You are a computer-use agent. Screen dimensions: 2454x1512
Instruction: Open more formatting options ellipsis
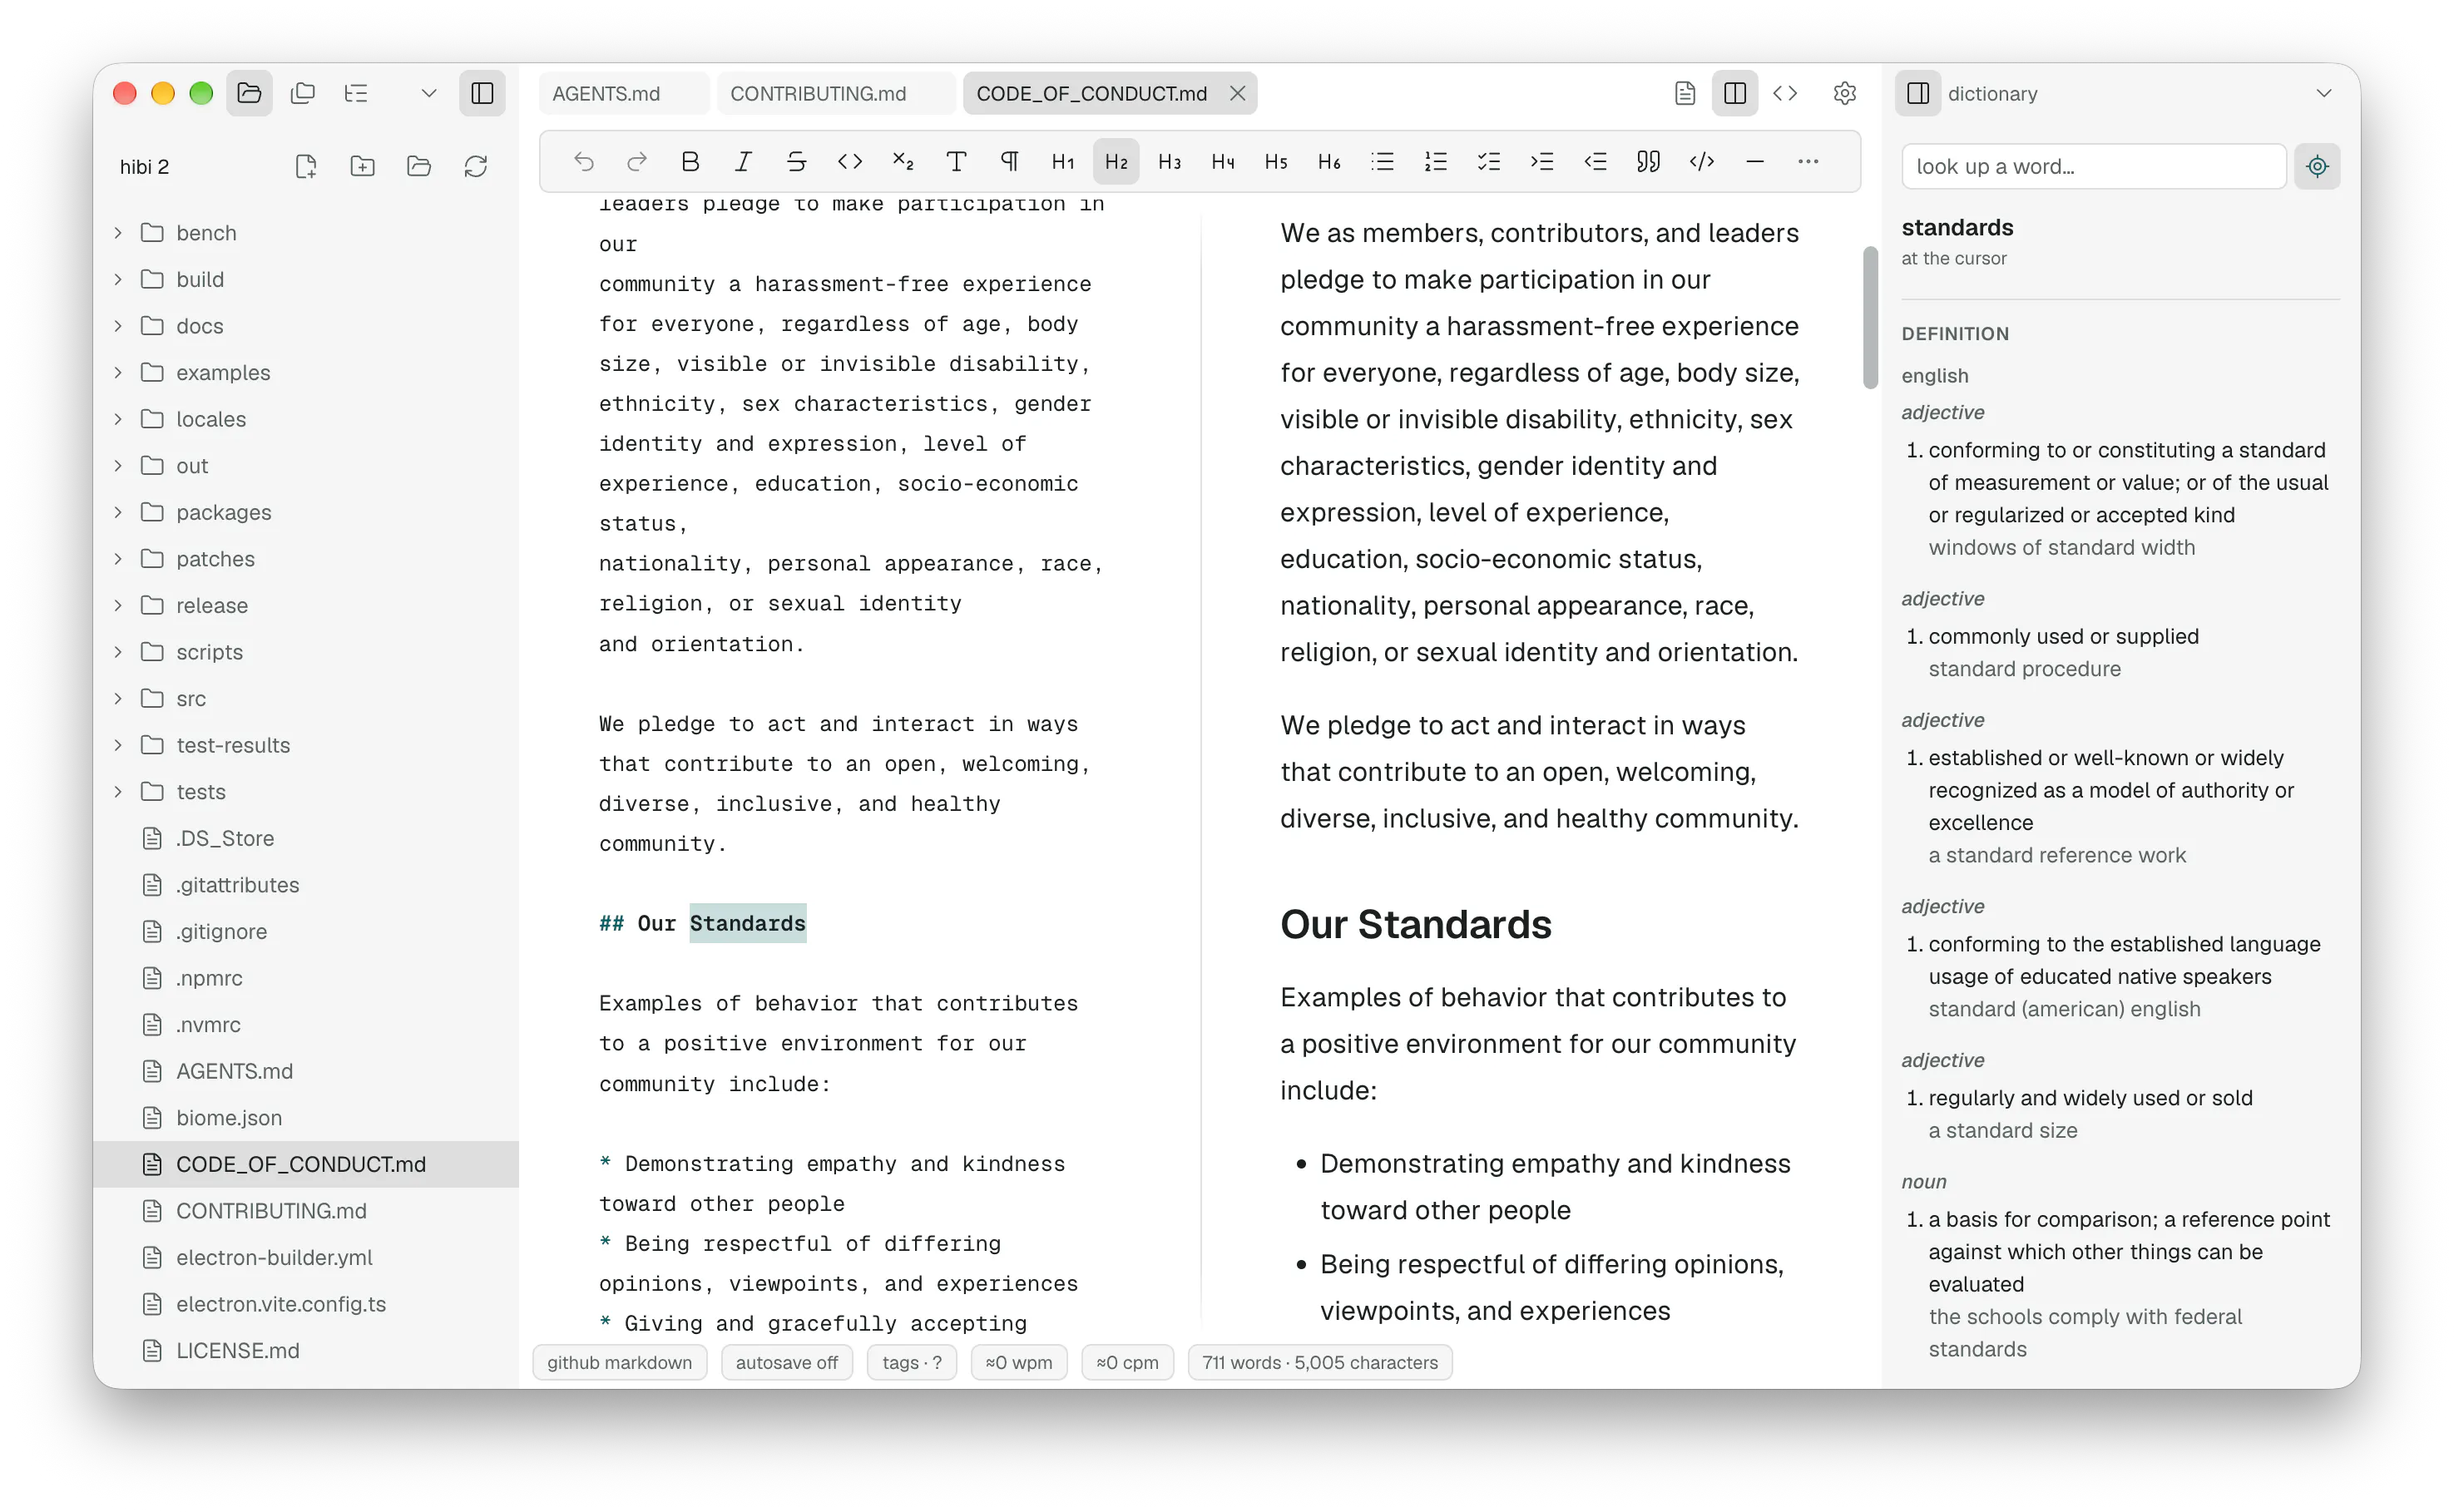tap(1807, 161)
